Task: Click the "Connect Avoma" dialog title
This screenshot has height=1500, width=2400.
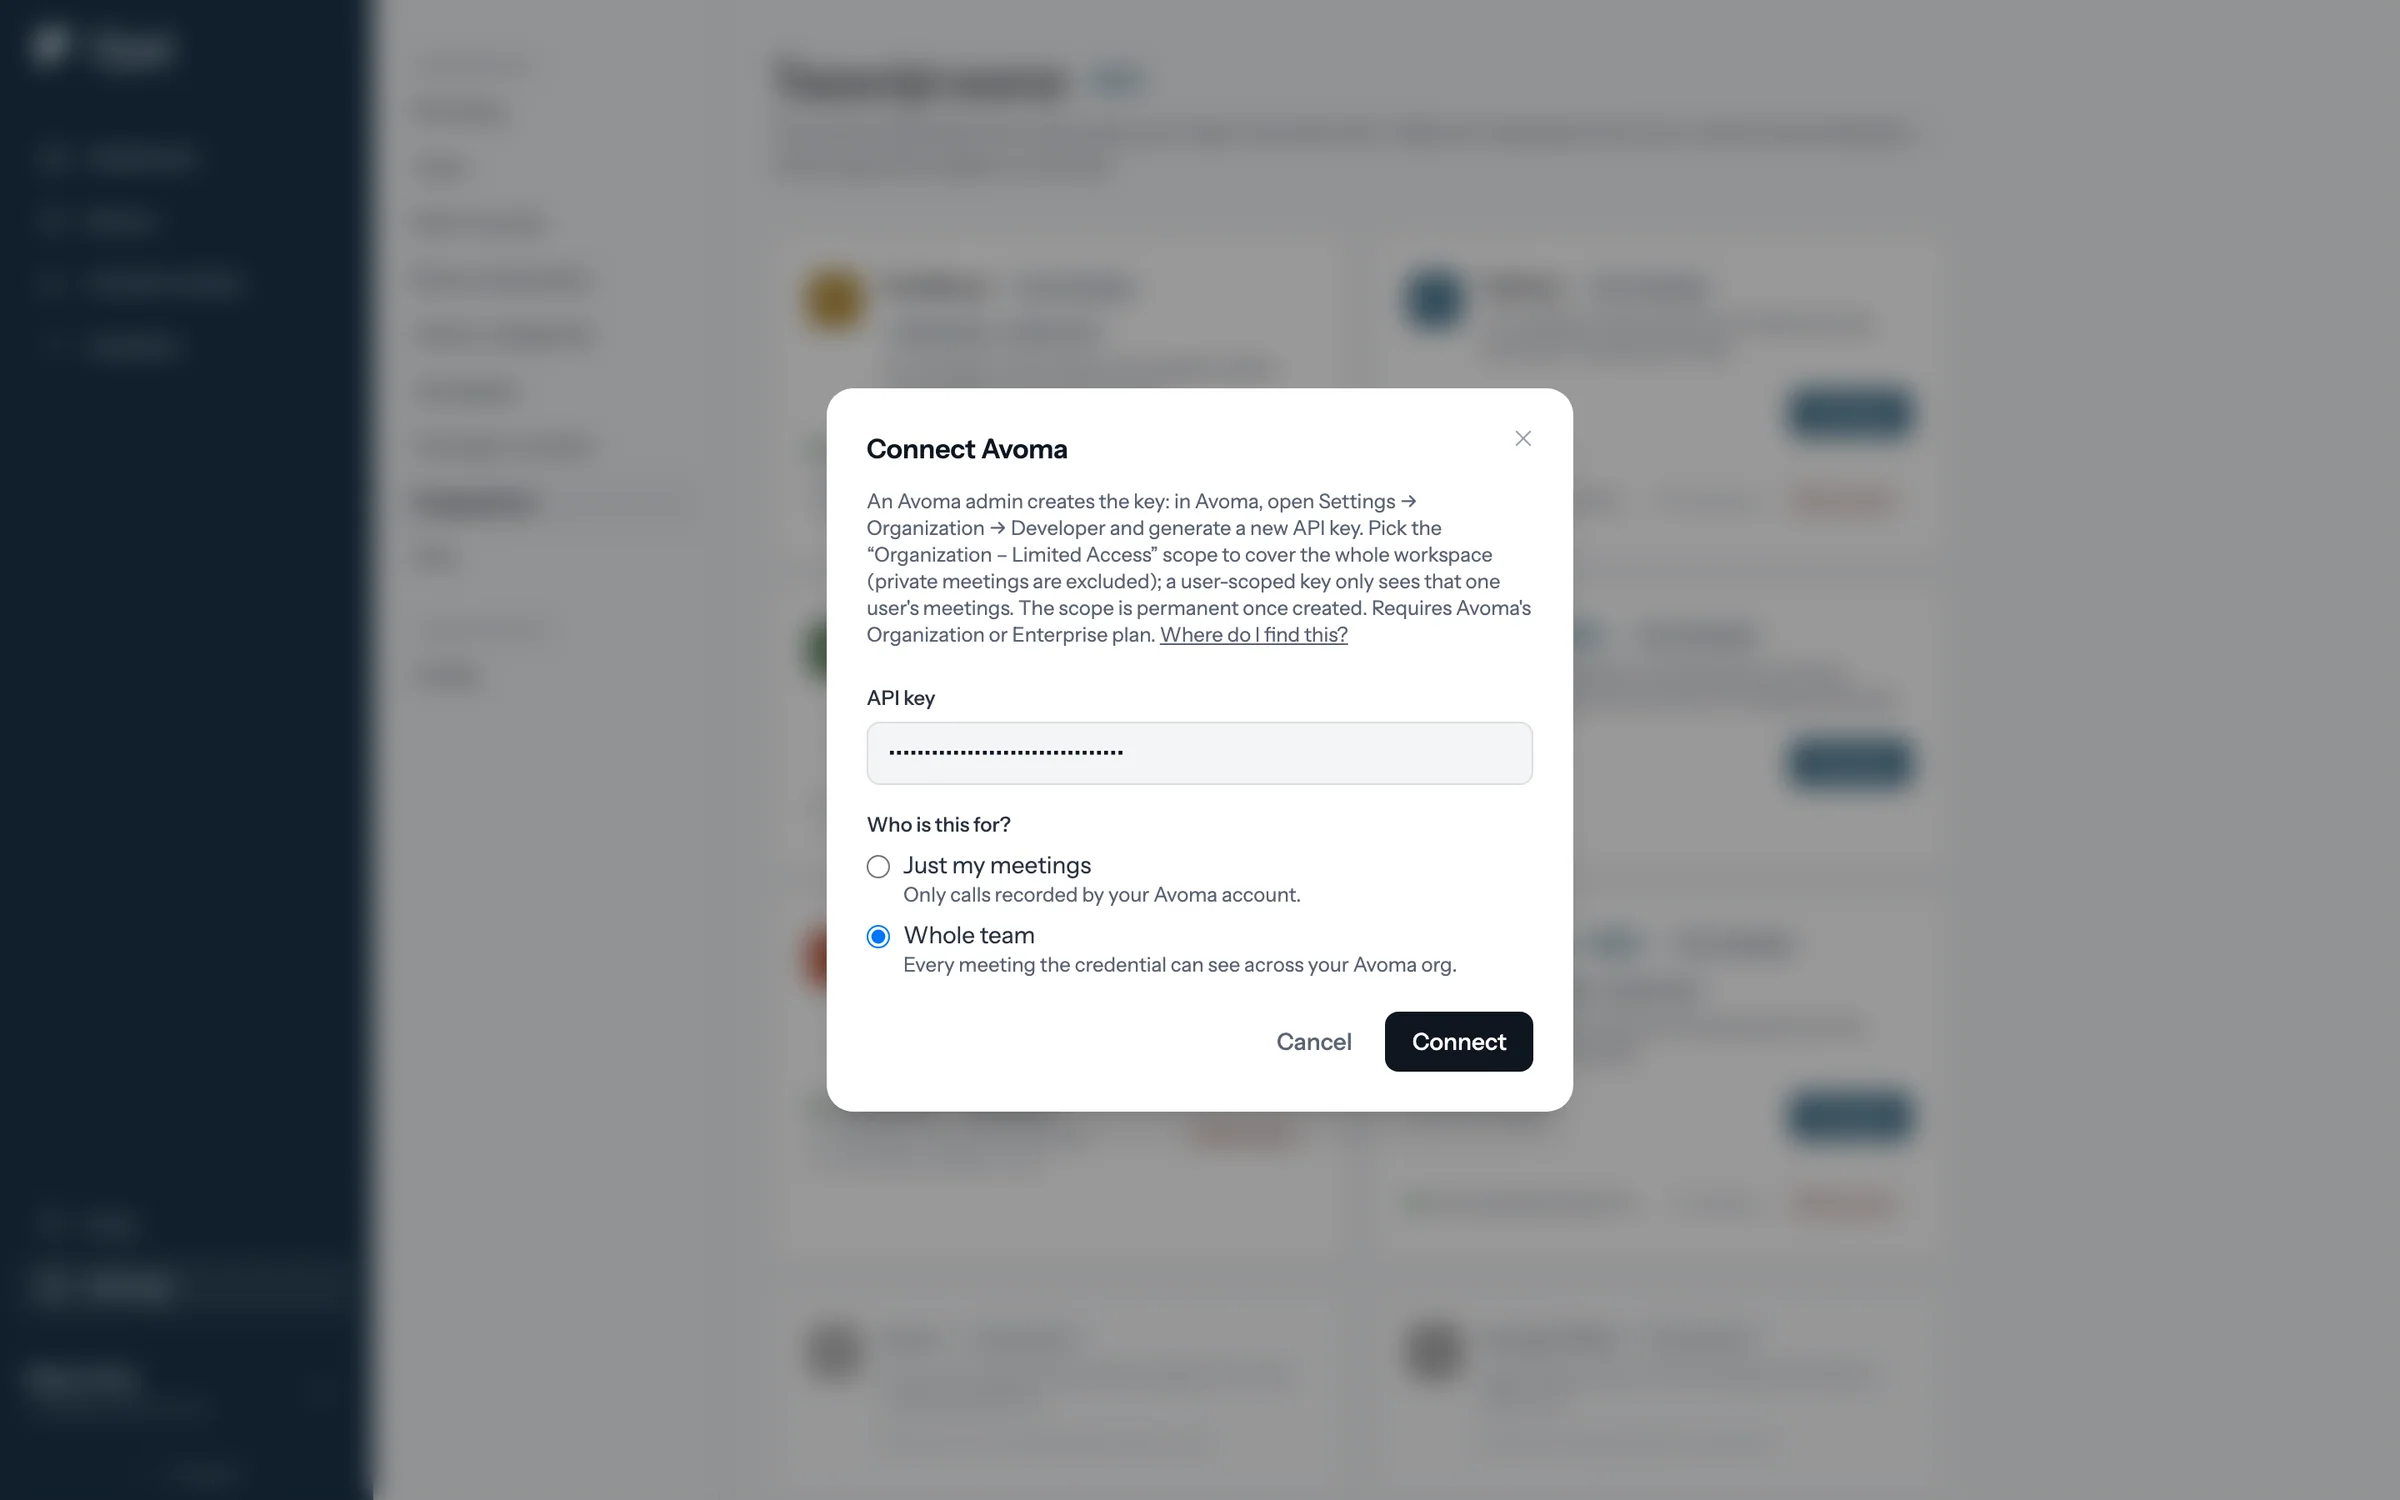Action: coord(966,449)
